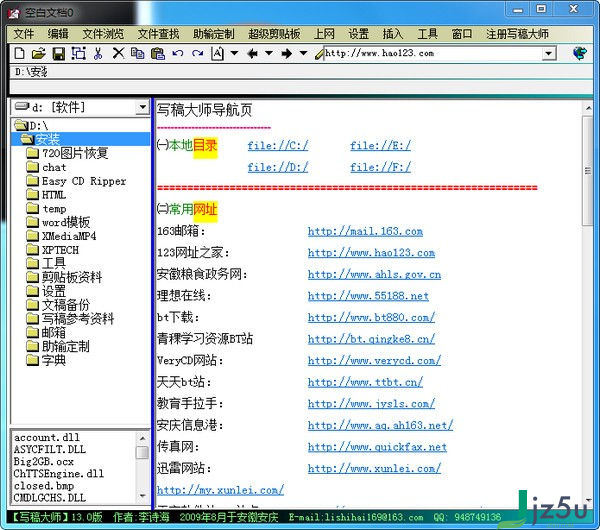Open the dropdown arrow next to the forward arrow
This screenshot has height=530, width=600.
[x=303, y=53]
